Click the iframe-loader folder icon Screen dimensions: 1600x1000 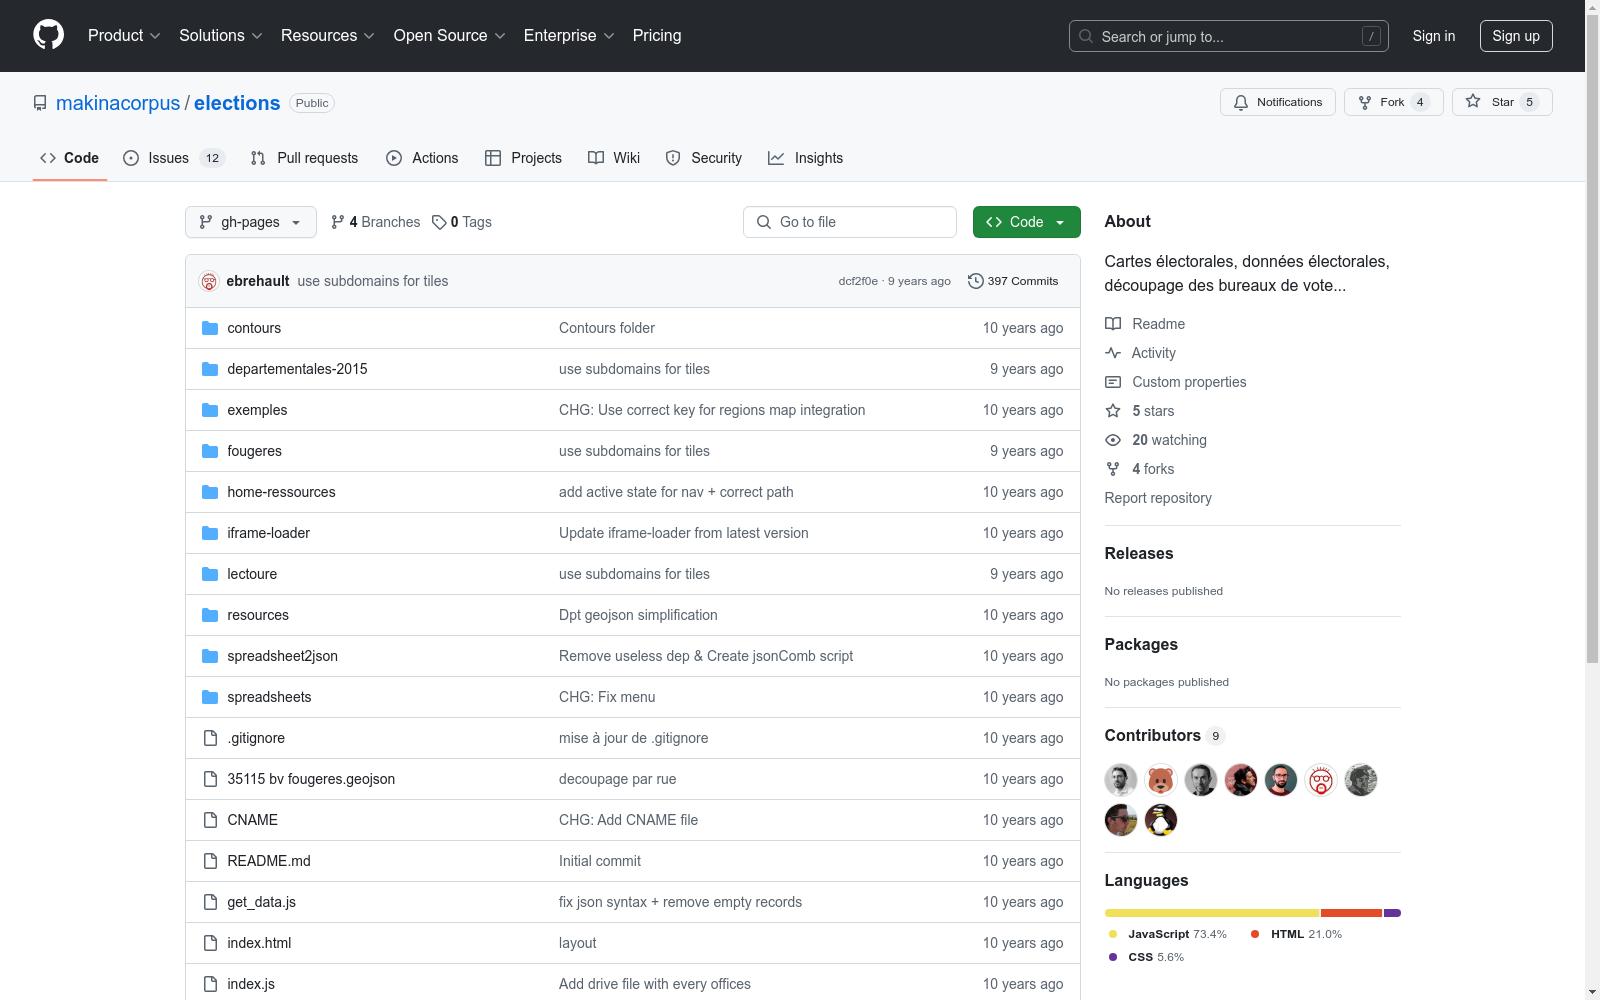[x=210, y=533]
